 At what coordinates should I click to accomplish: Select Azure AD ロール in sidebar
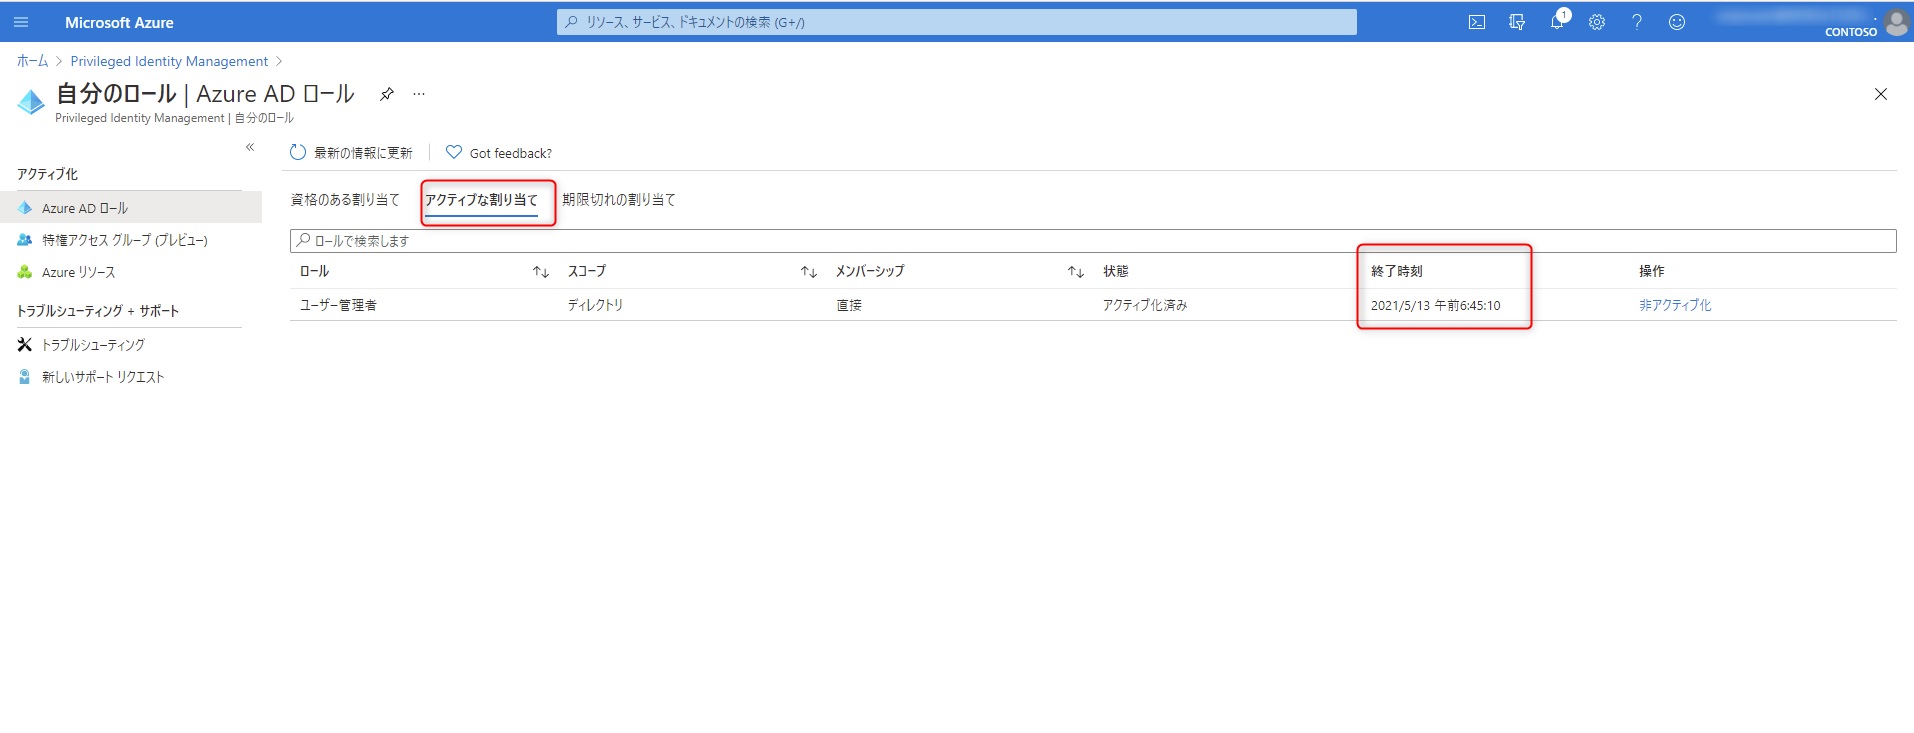click(x=131, y=208)
